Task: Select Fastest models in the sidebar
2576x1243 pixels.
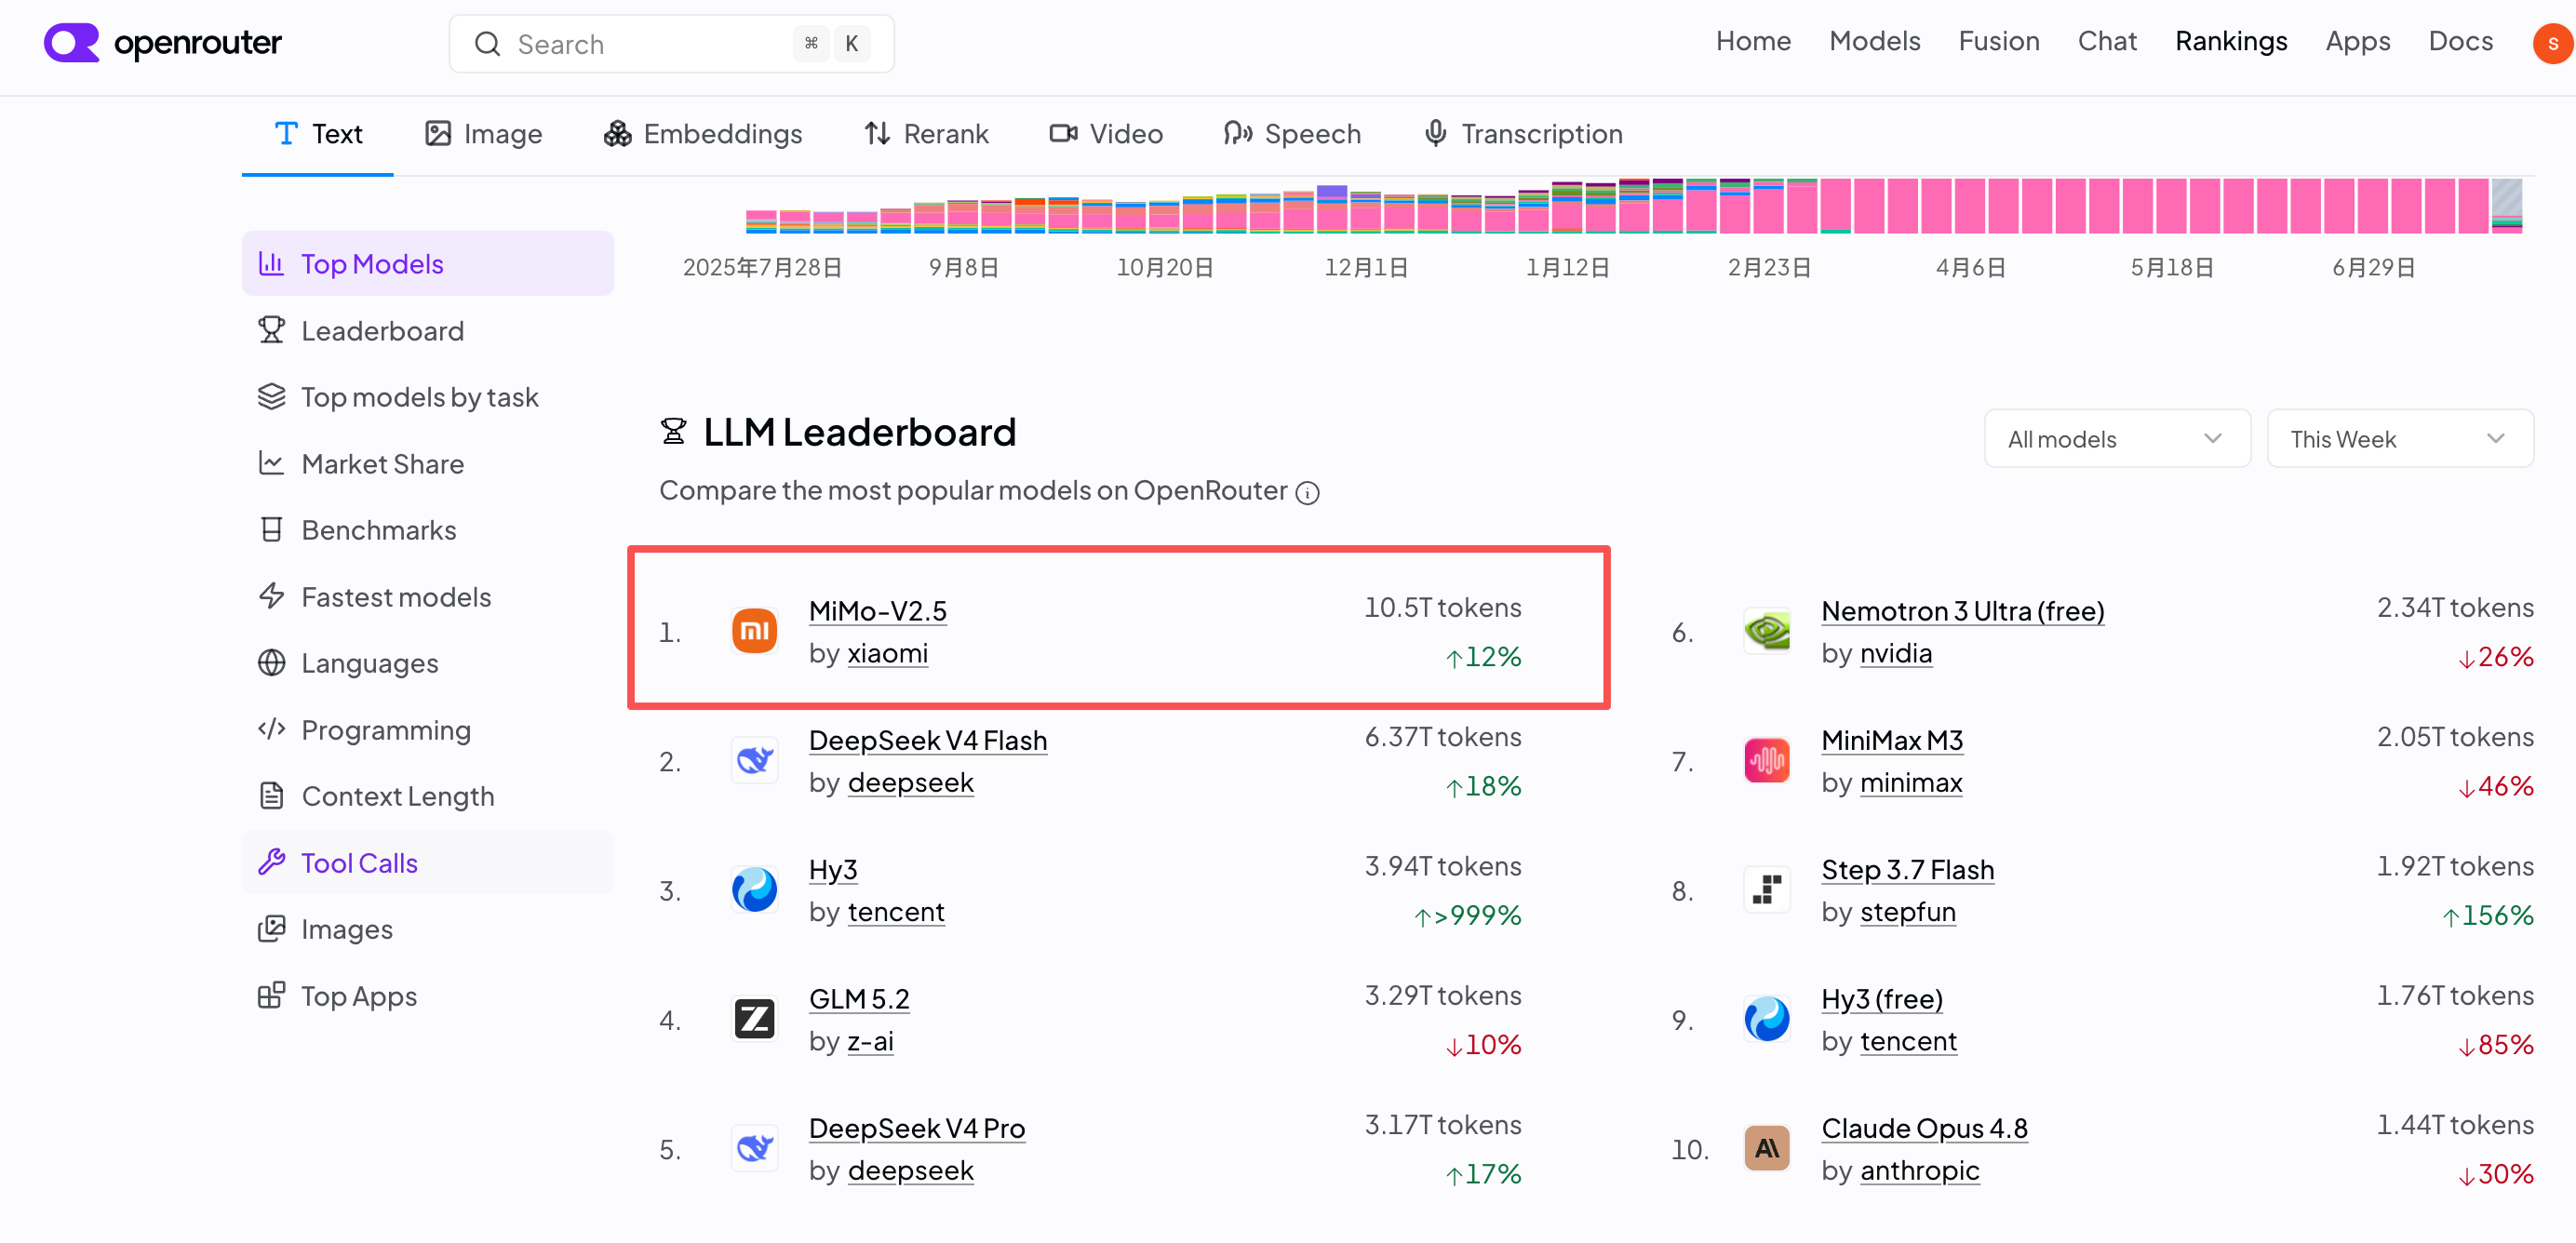Action: [428, 597]
